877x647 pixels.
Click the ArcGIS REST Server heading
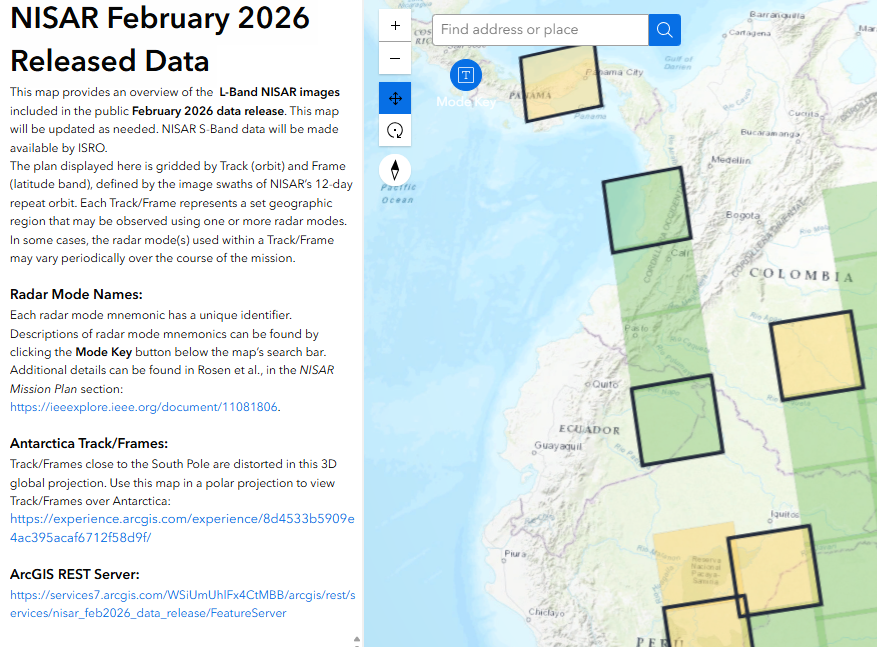[75, 574]
